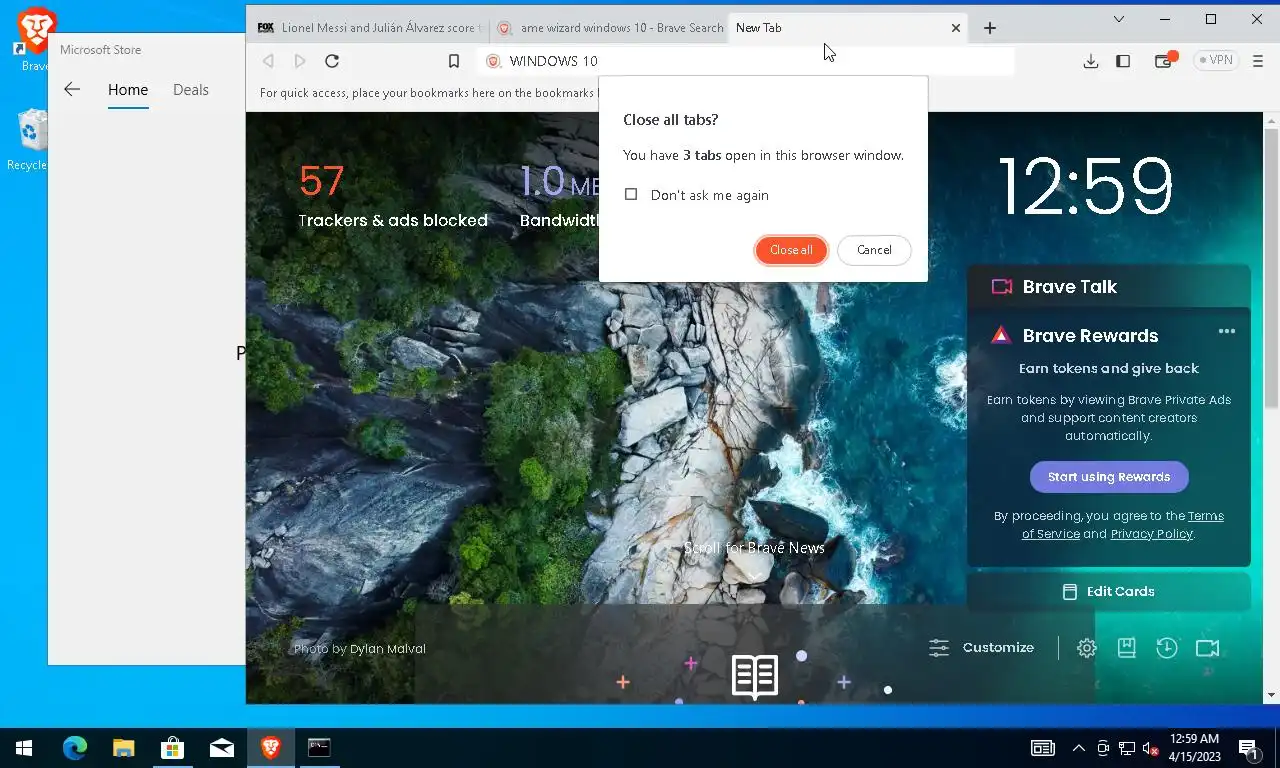
Task: Check the Don't ask me again box
Action: click(631, 195)
